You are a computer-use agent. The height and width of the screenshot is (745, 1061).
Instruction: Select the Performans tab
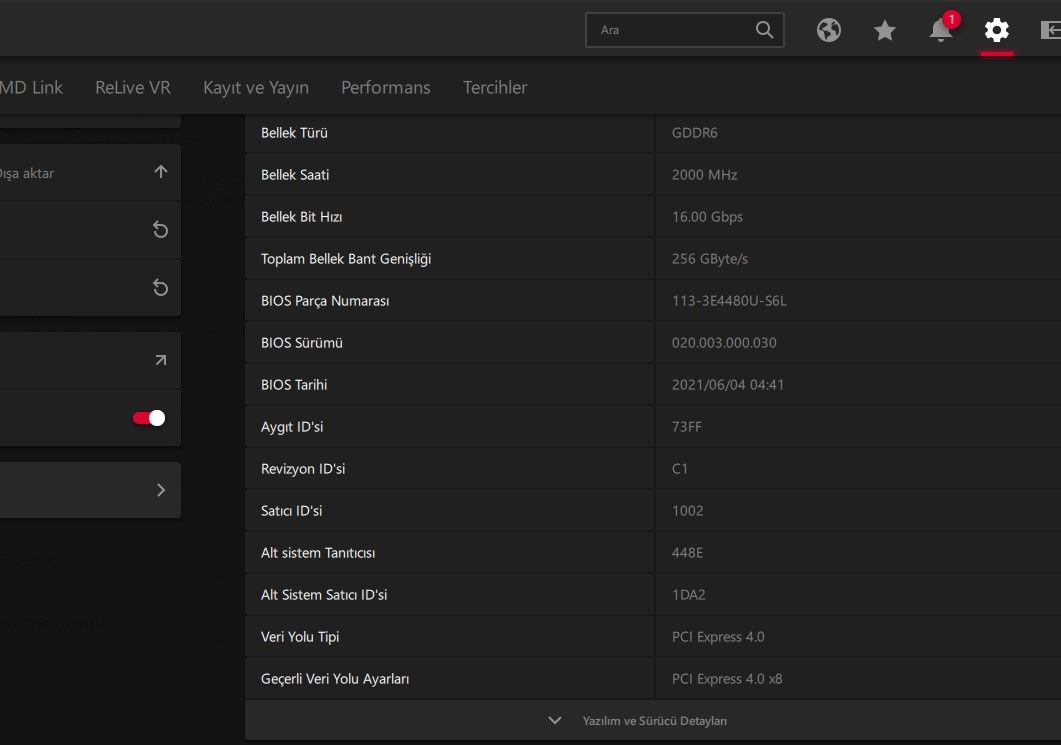[386, 87]
